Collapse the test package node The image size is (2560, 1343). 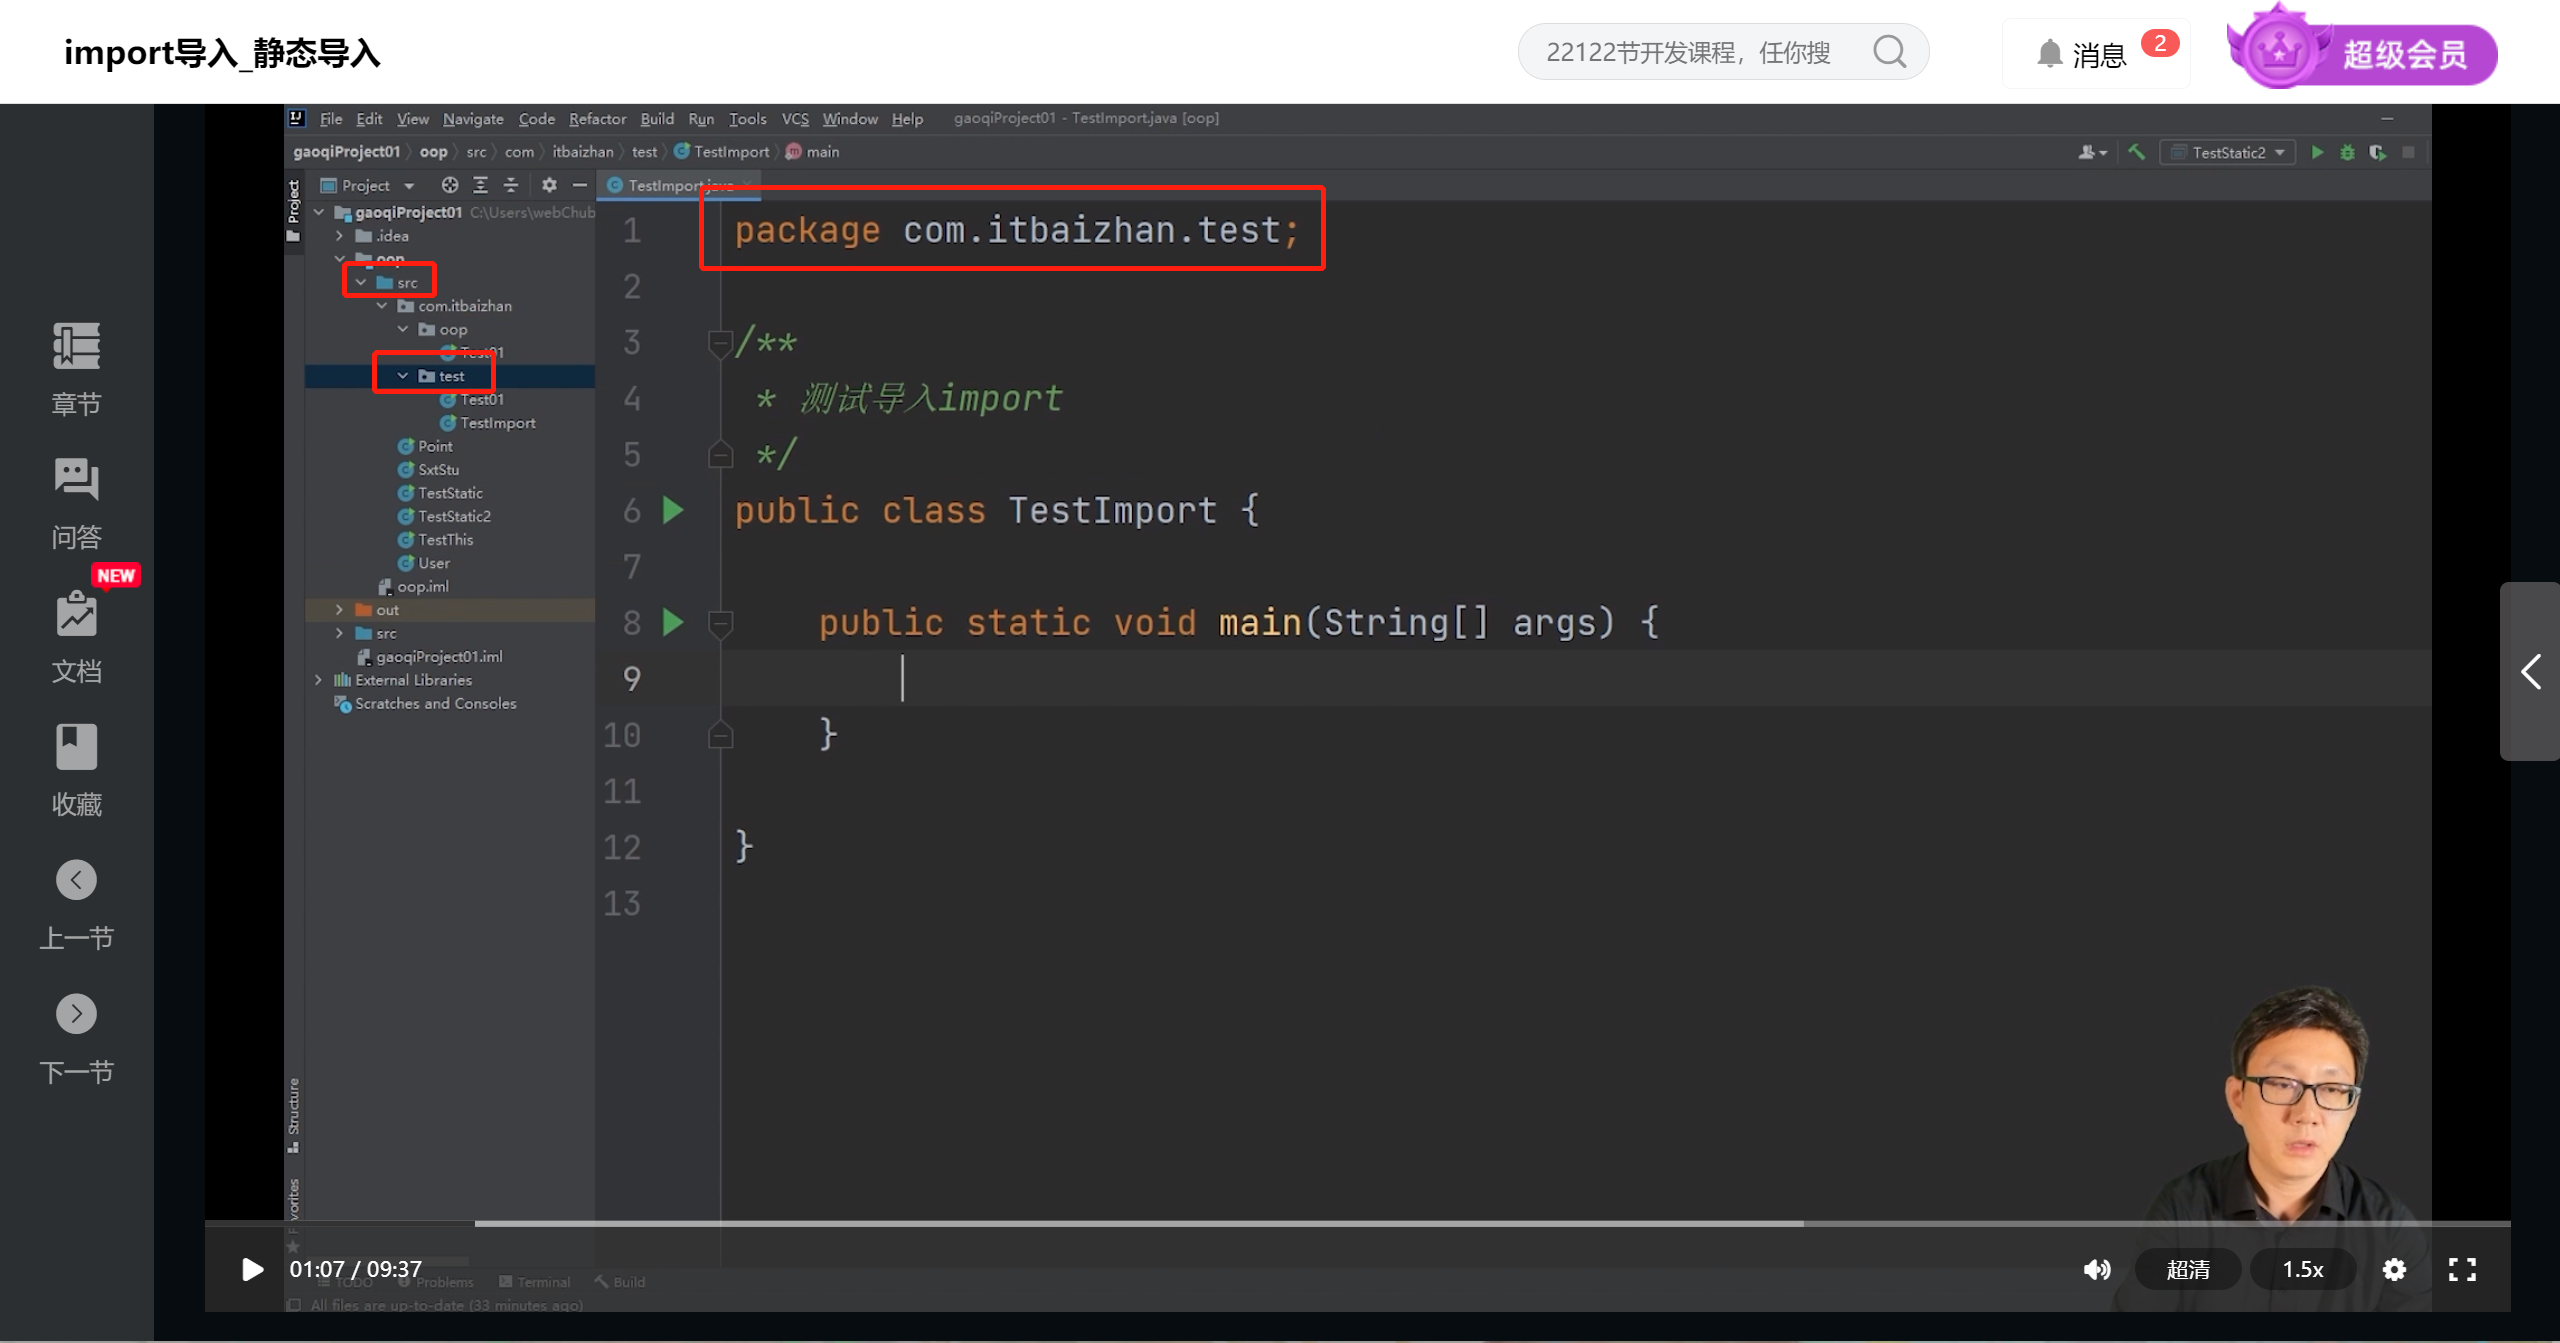pos(403,376)
